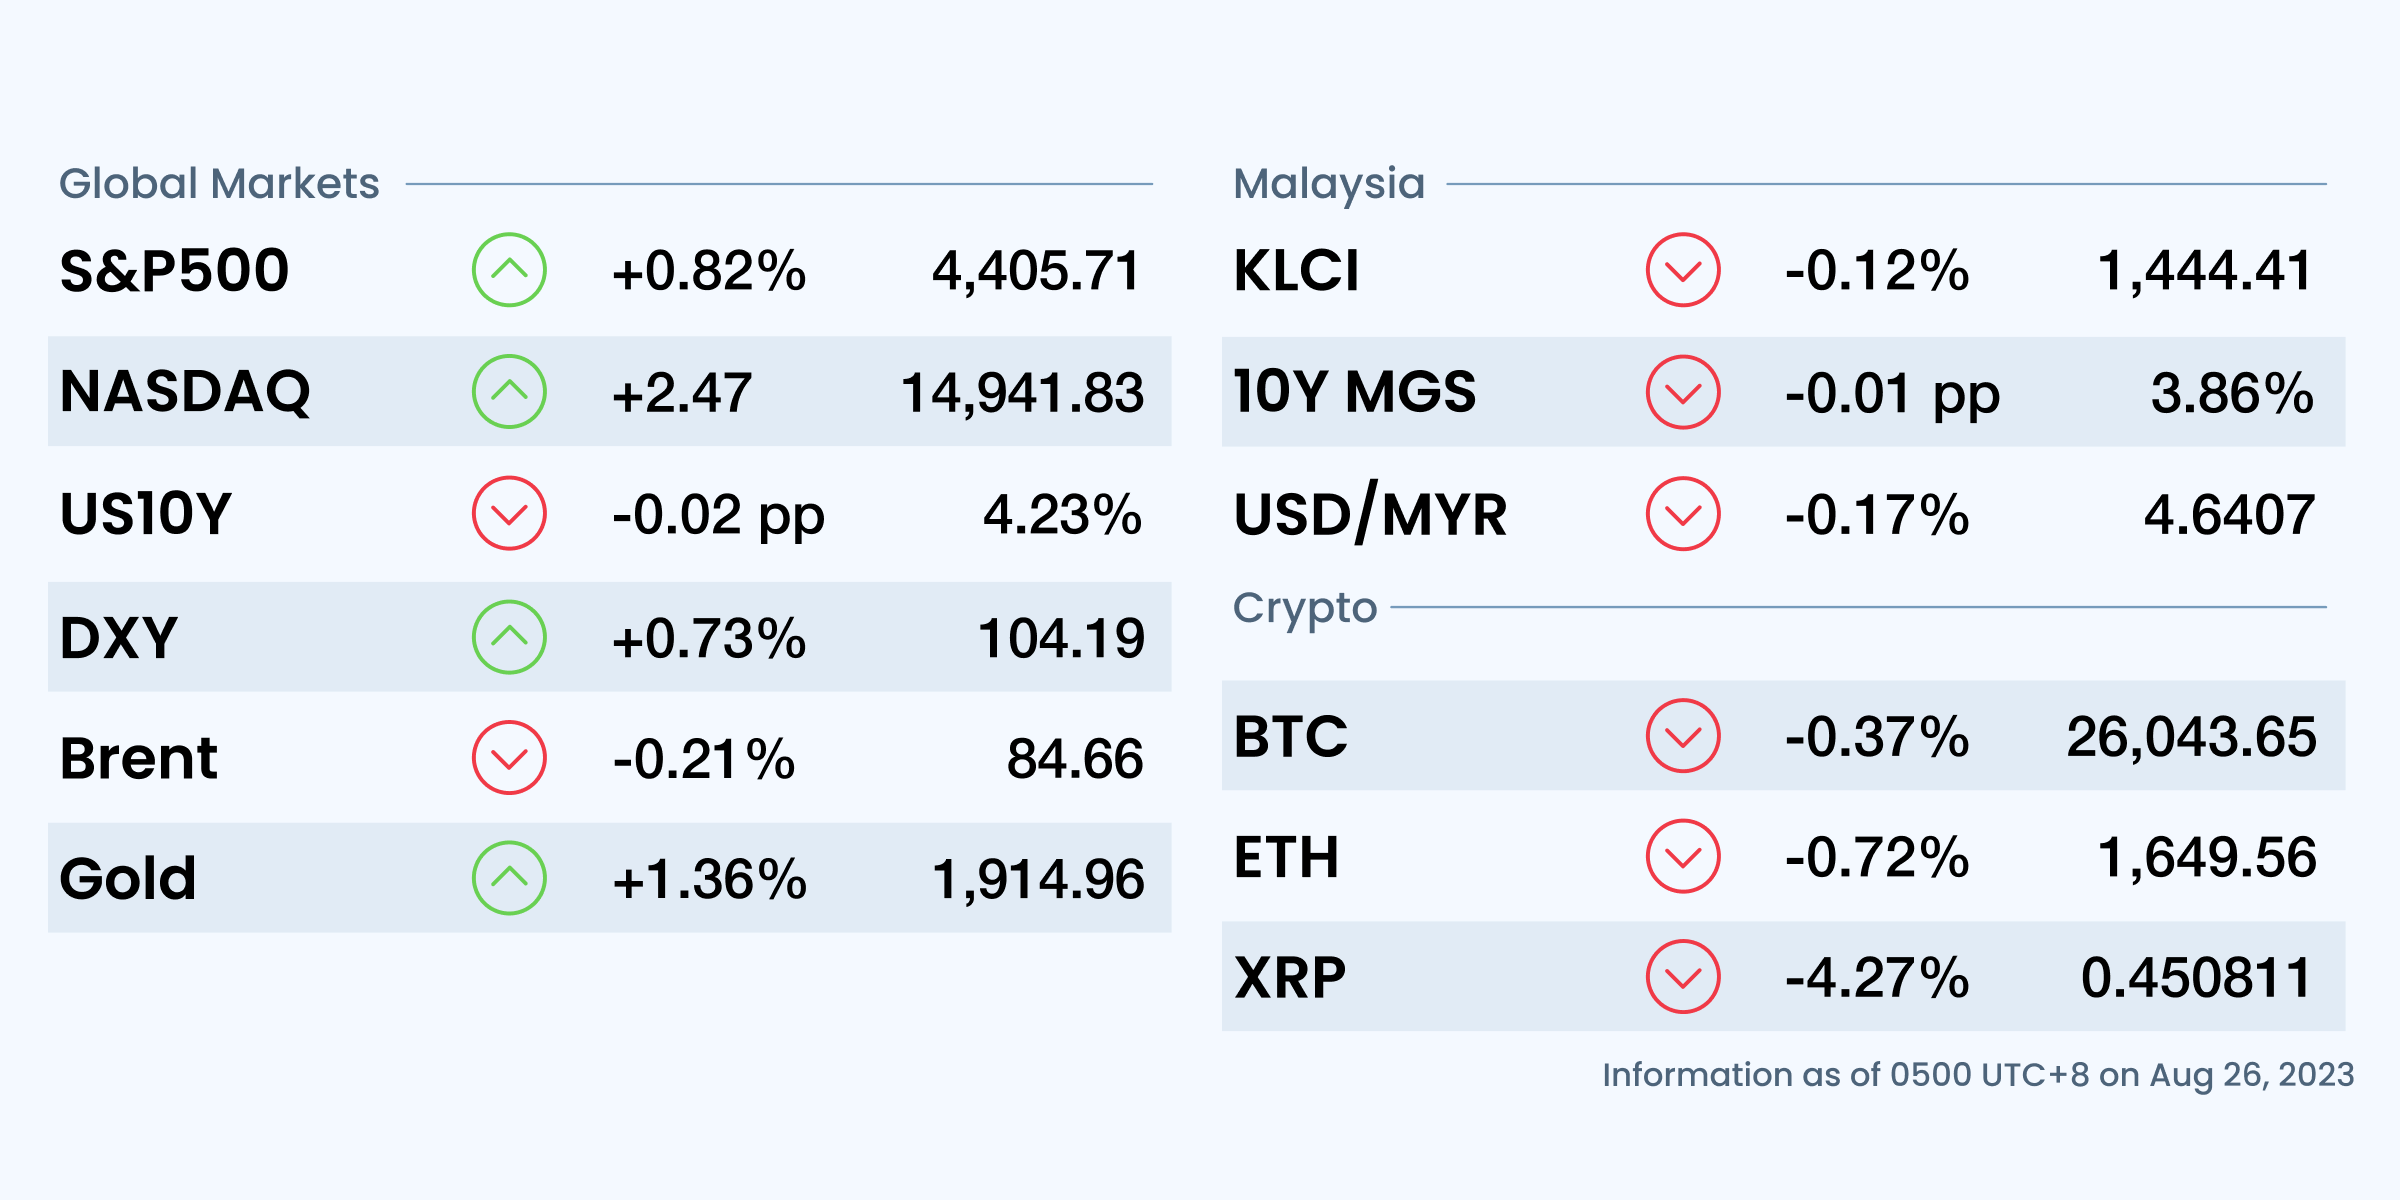Viewport: 2400px width, 1200px height.
Task: Select the Crypto section heading
Action: pyautogui.click(x=1304, y=607)
